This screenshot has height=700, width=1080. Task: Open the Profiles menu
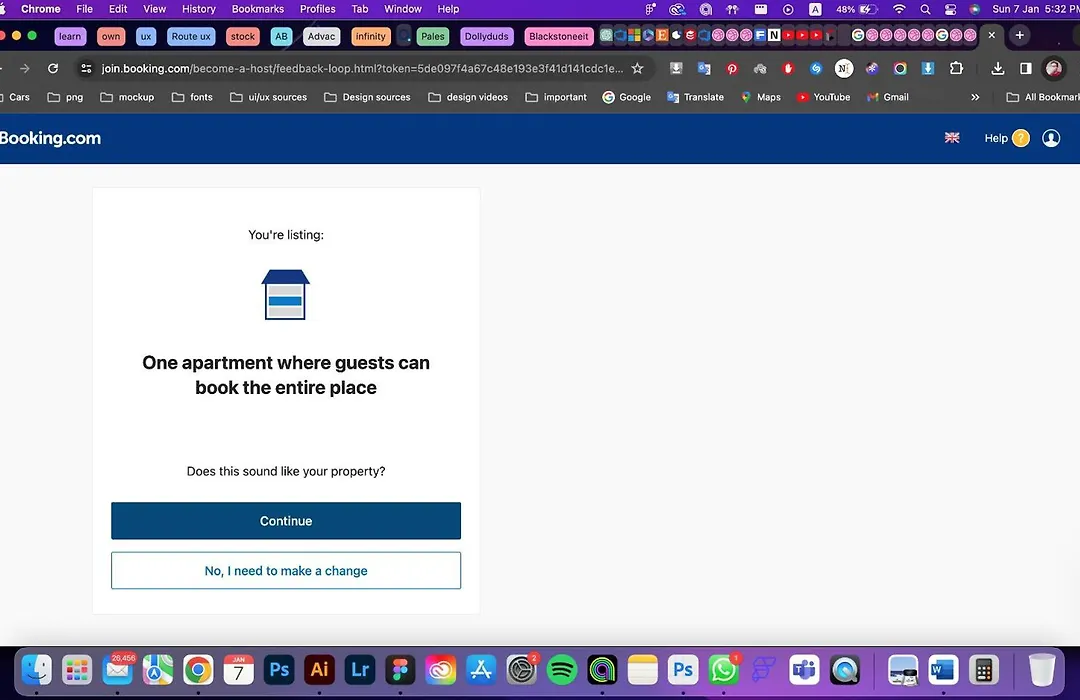click(x=318, y=9)
